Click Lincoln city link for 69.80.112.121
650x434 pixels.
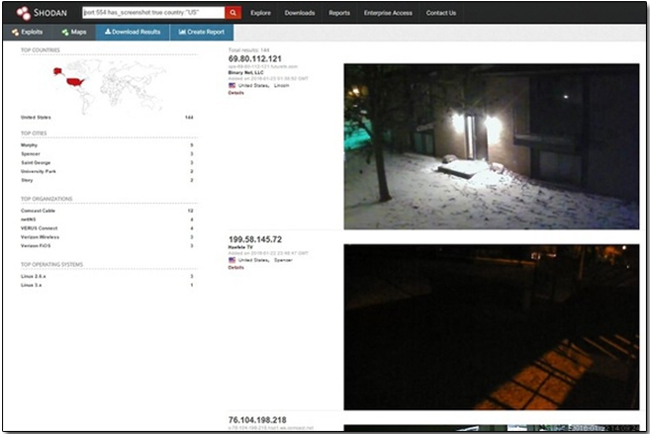[281, 85]
